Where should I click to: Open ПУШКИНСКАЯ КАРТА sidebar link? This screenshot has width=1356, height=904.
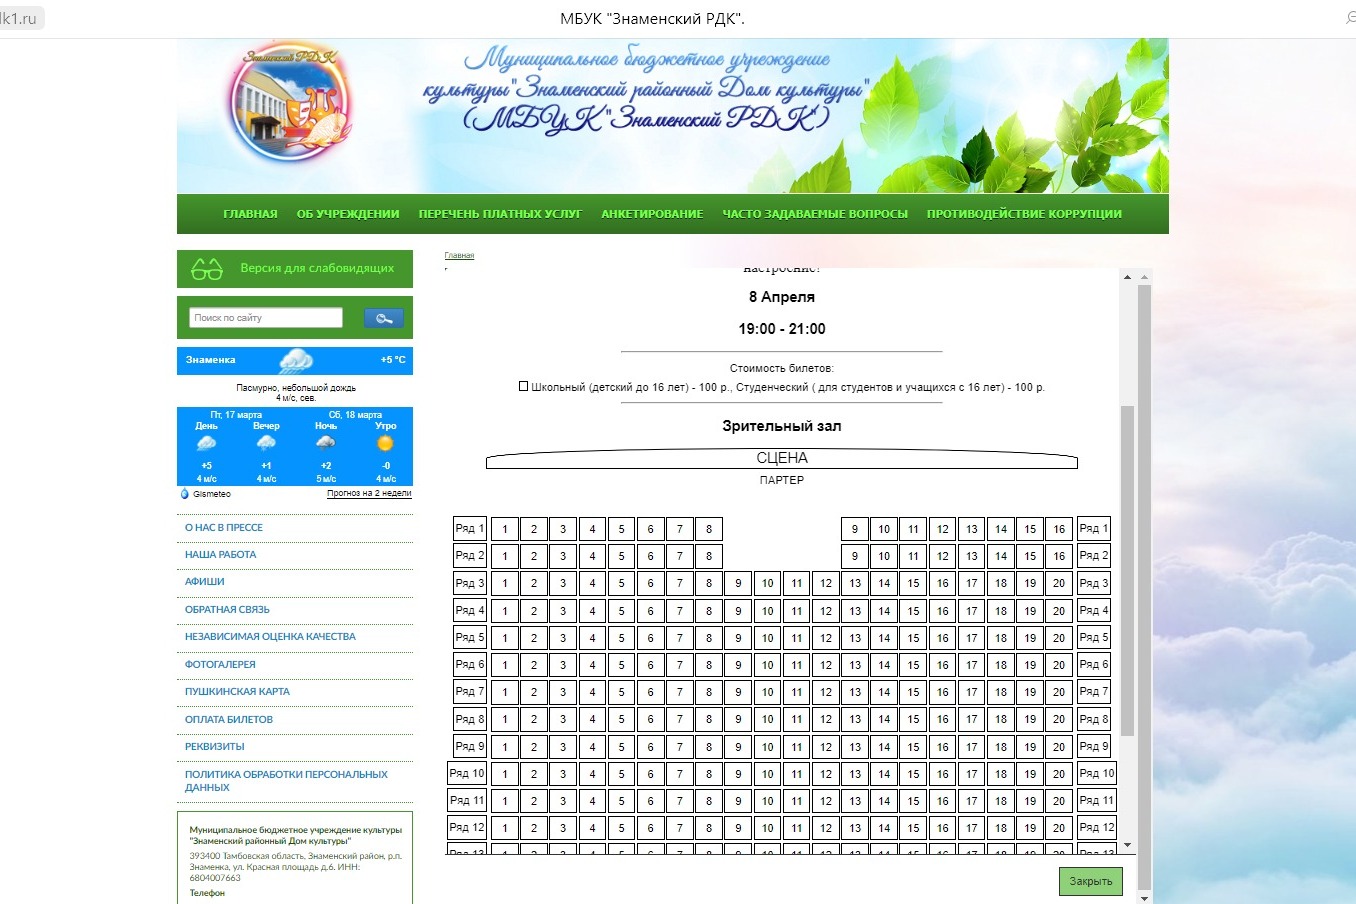tap(237, 692)
